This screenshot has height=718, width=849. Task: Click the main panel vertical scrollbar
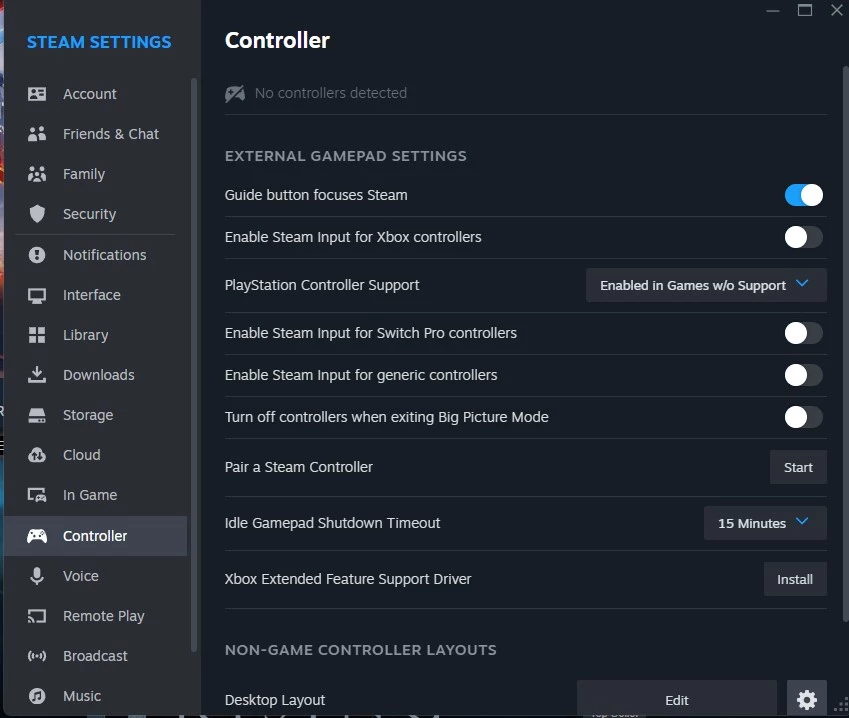click(846, 344)
